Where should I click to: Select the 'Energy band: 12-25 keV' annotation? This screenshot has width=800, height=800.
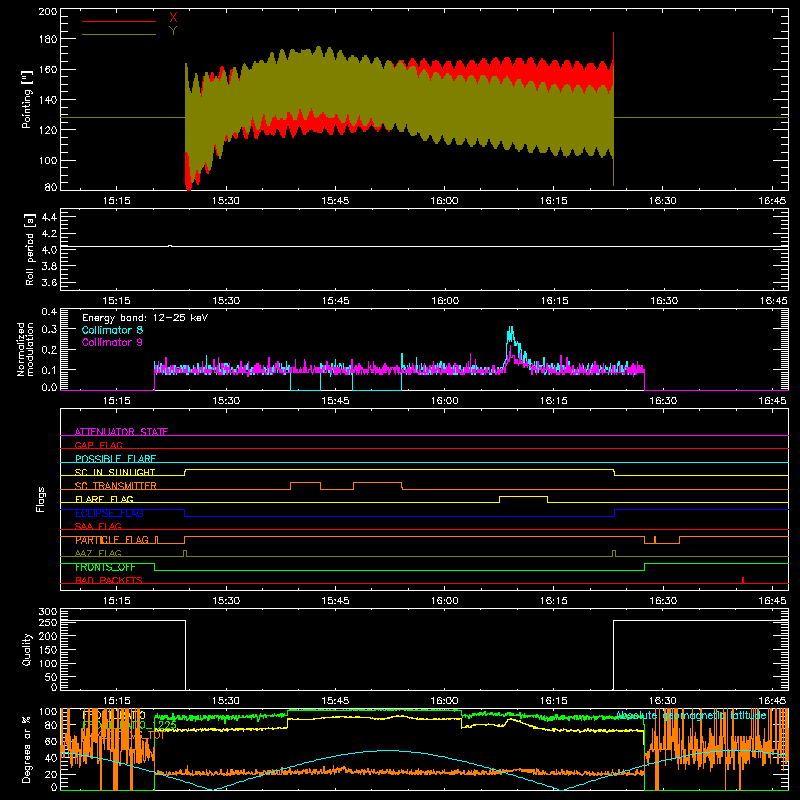145,318
